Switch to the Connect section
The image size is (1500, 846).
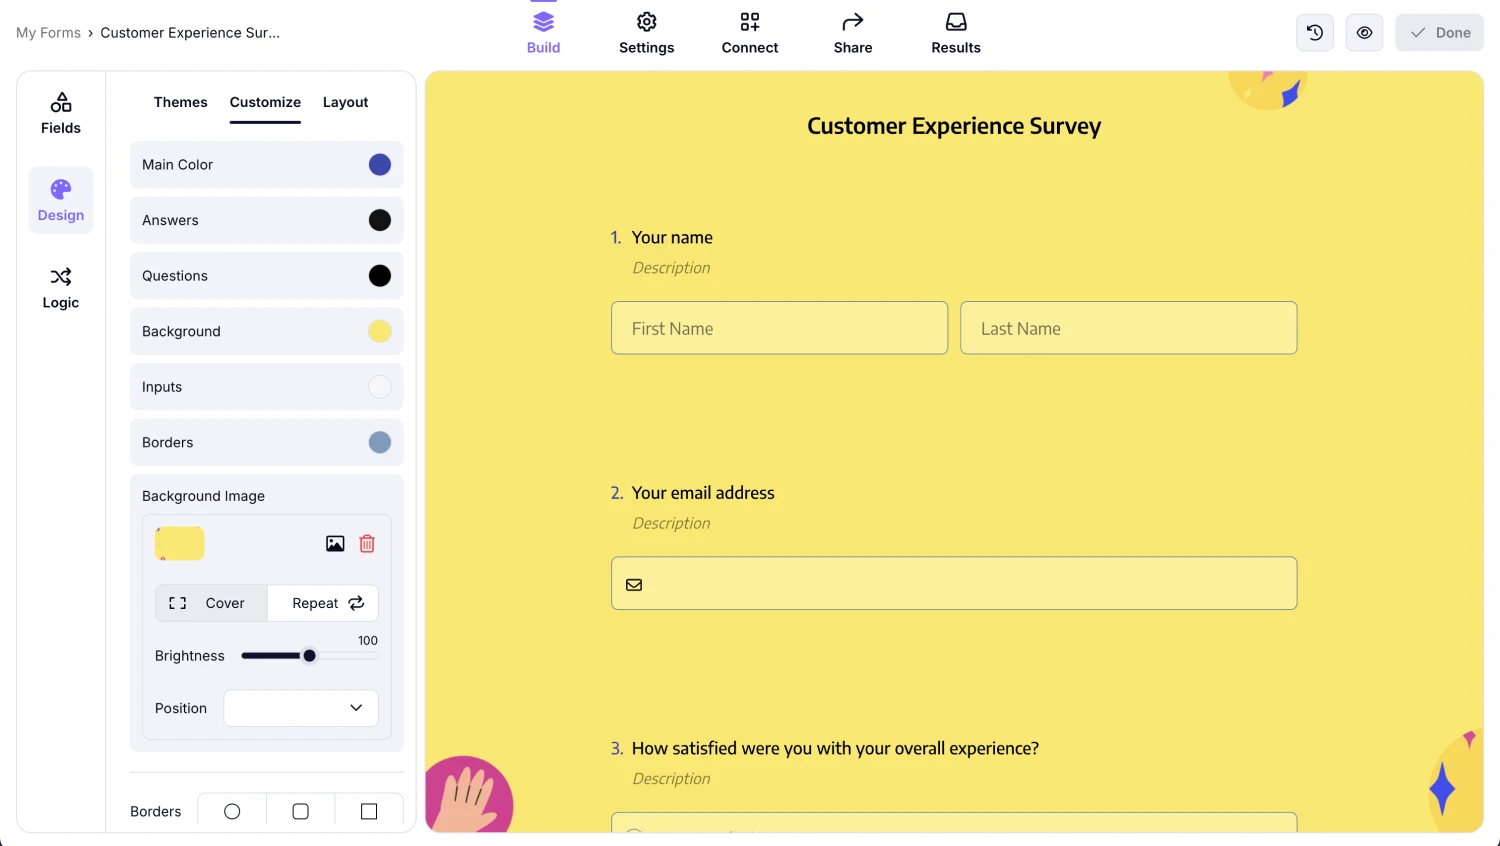(x=749, y=32)
